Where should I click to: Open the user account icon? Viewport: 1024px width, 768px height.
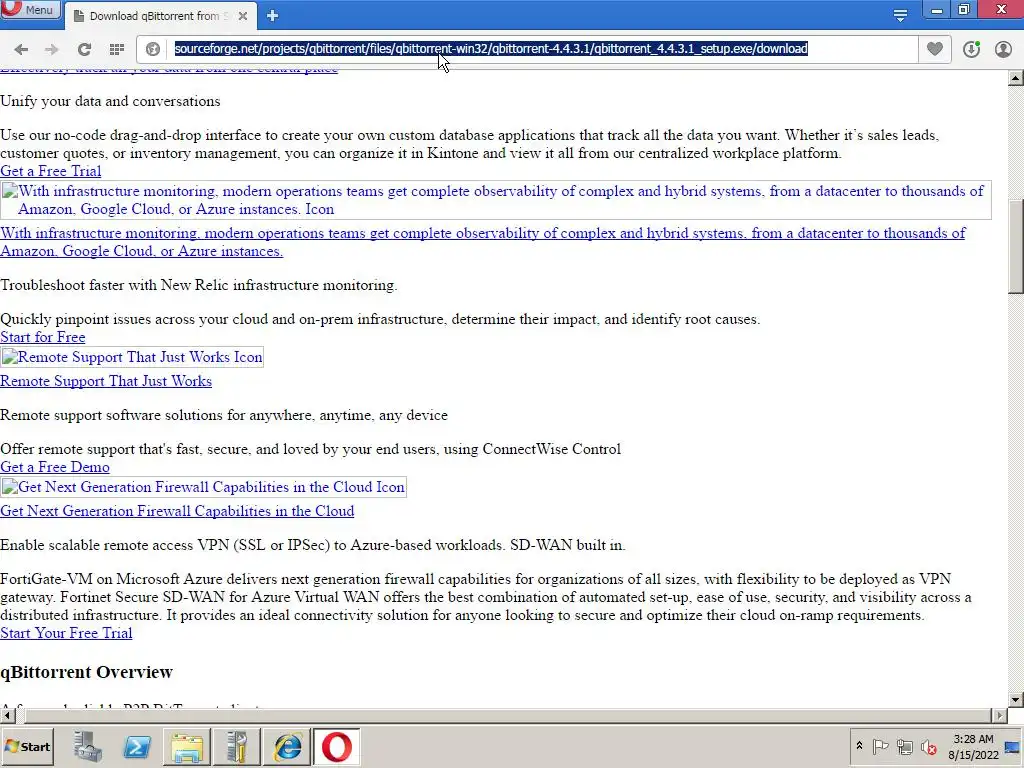tap(1003, 49)
